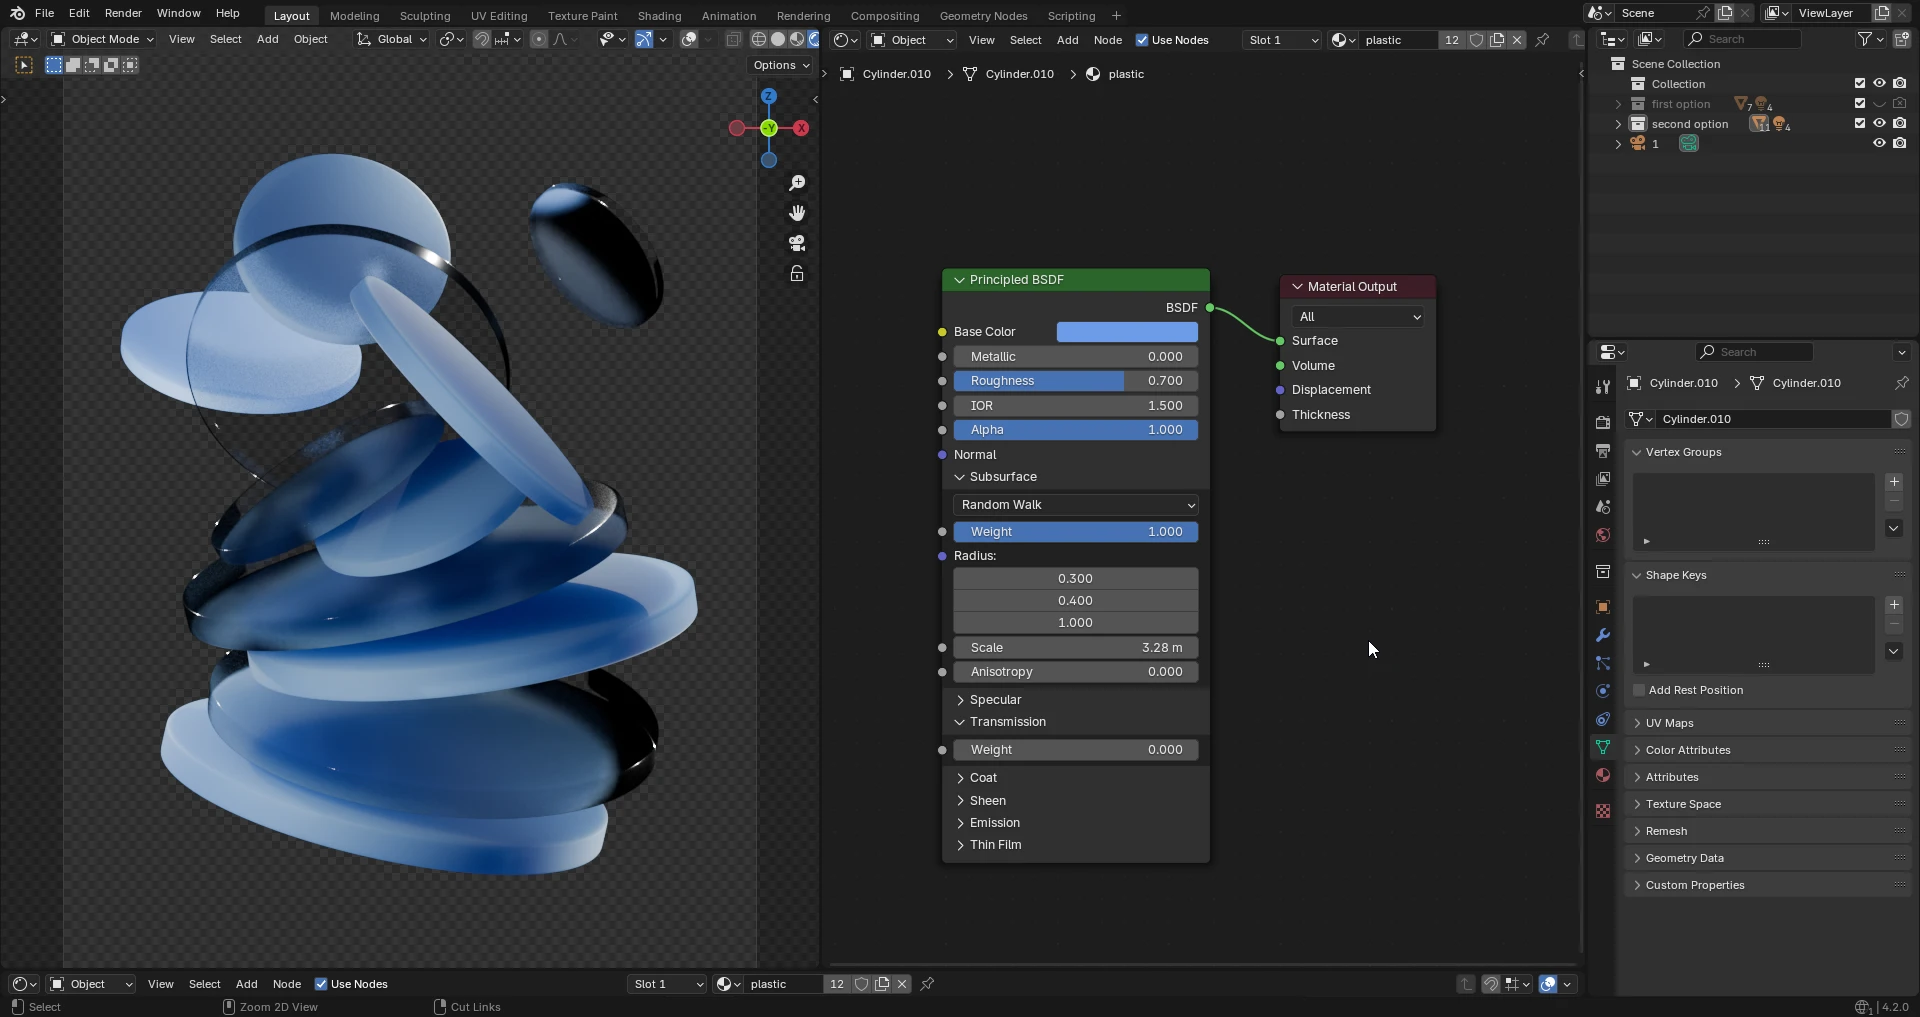Open the Modifiers wrench properties tab
This screenshot has width=1920, height=1017.
click(1603, 636)
